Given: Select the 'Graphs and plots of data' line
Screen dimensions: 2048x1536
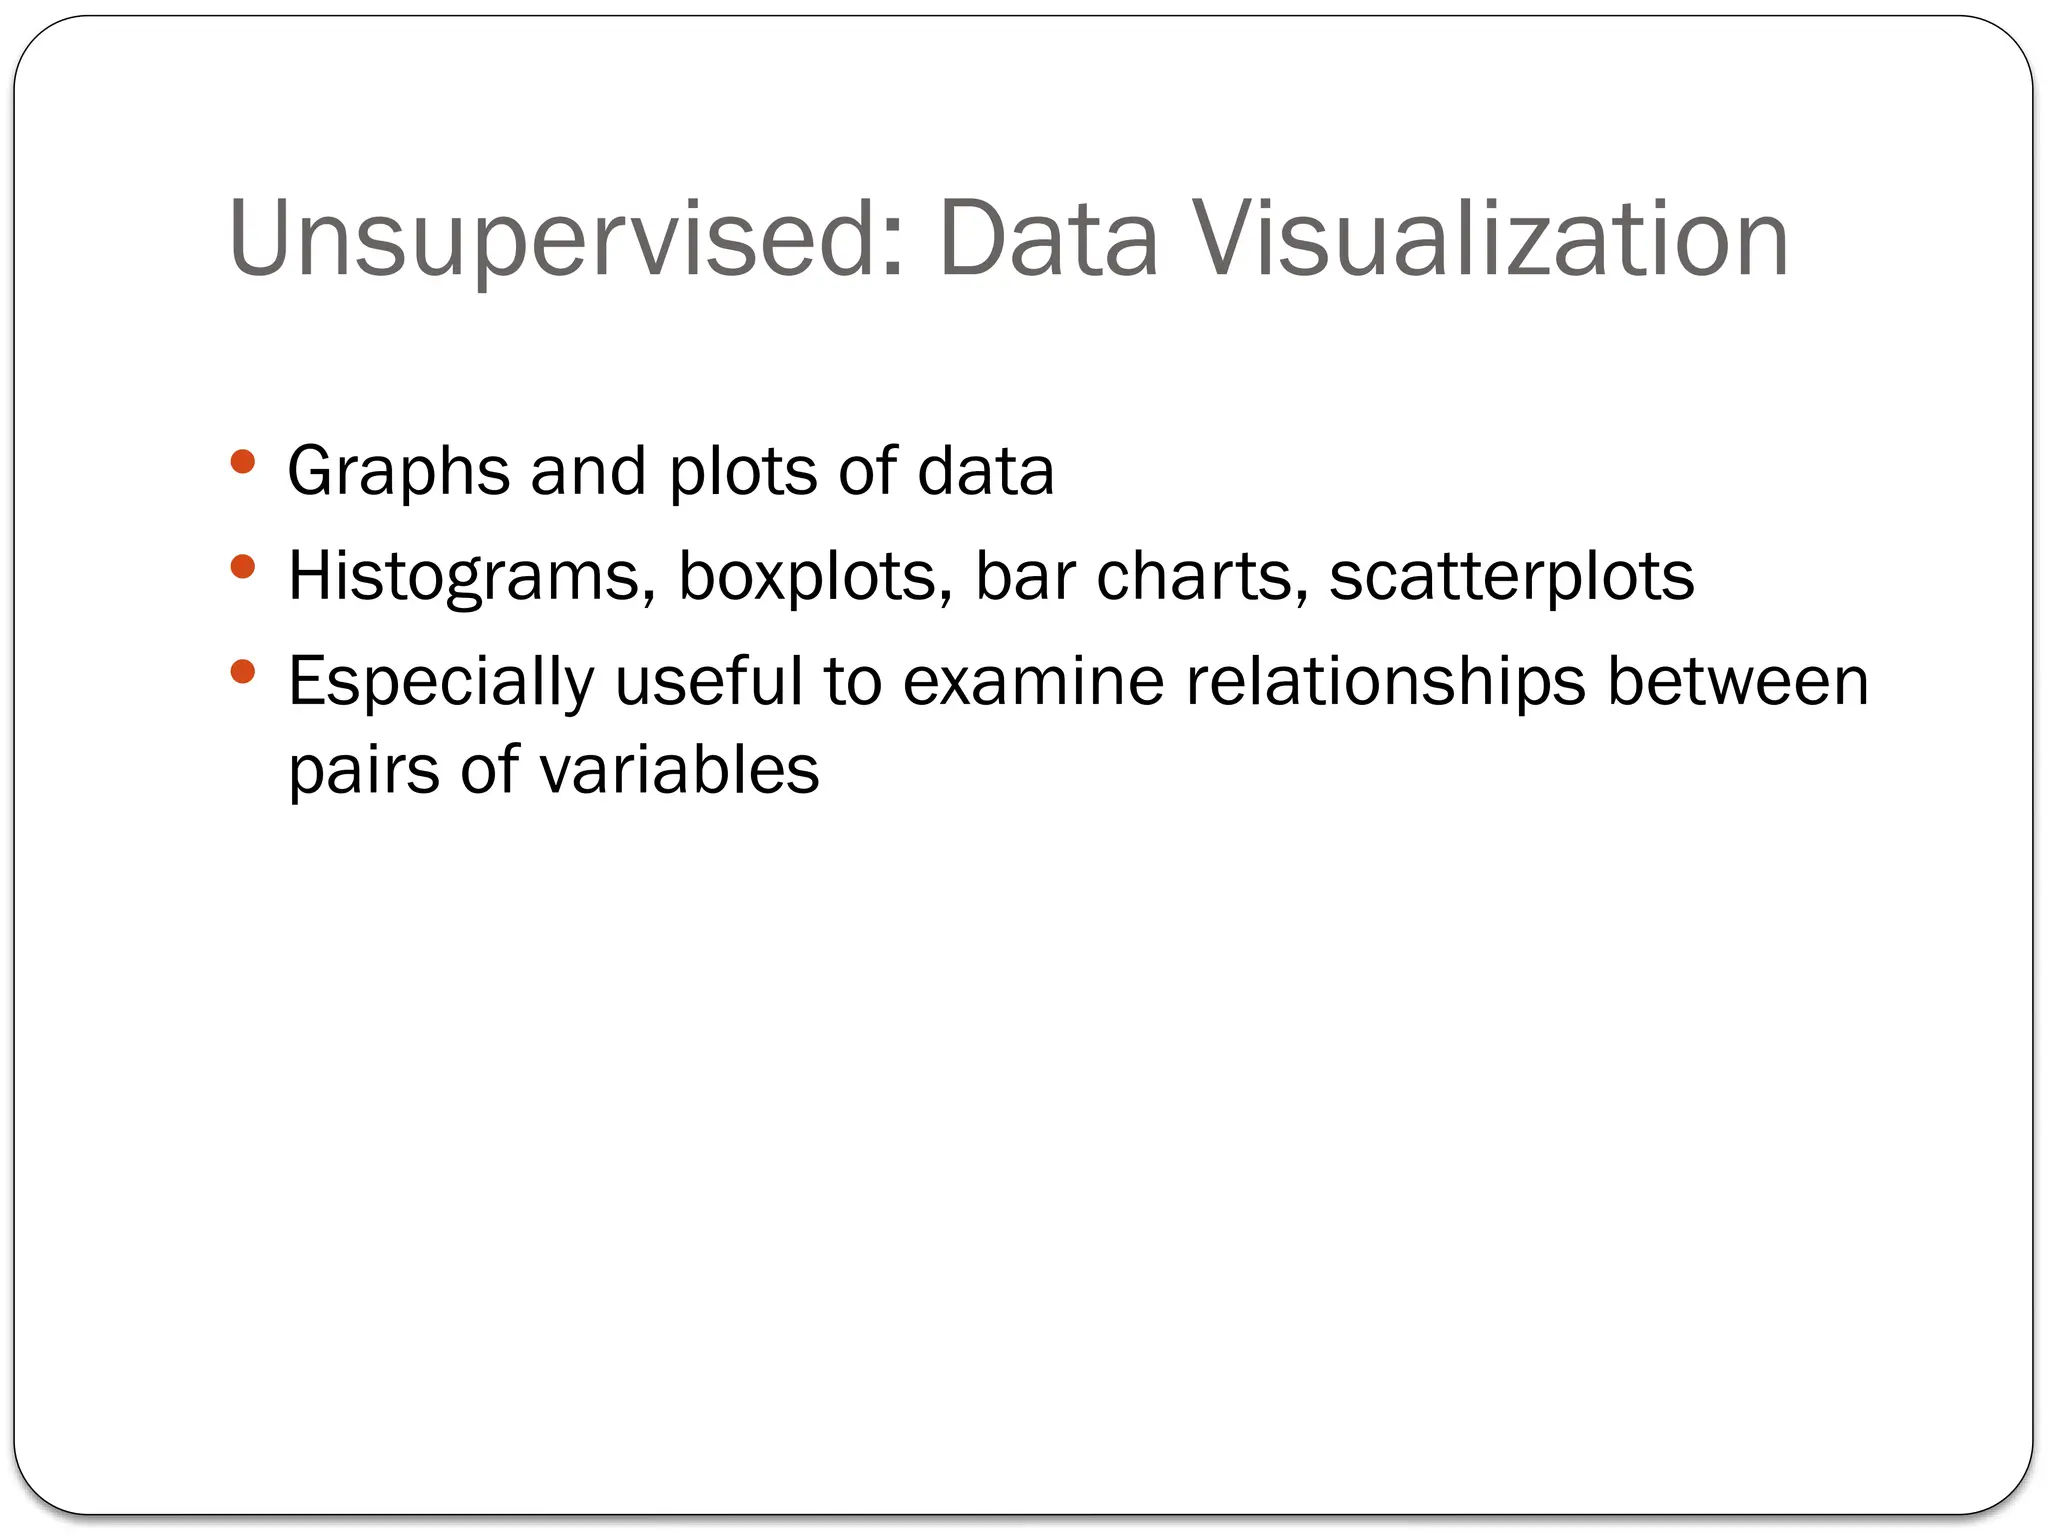Looking at the screenshot, I should click(x=671, y=471).
